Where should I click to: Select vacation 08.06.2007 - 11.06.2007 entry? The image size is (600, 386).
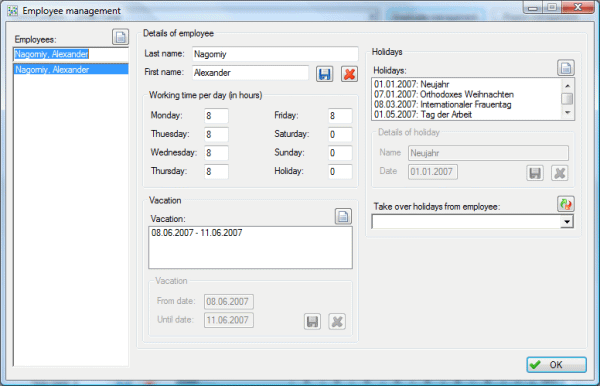point(250,233)
